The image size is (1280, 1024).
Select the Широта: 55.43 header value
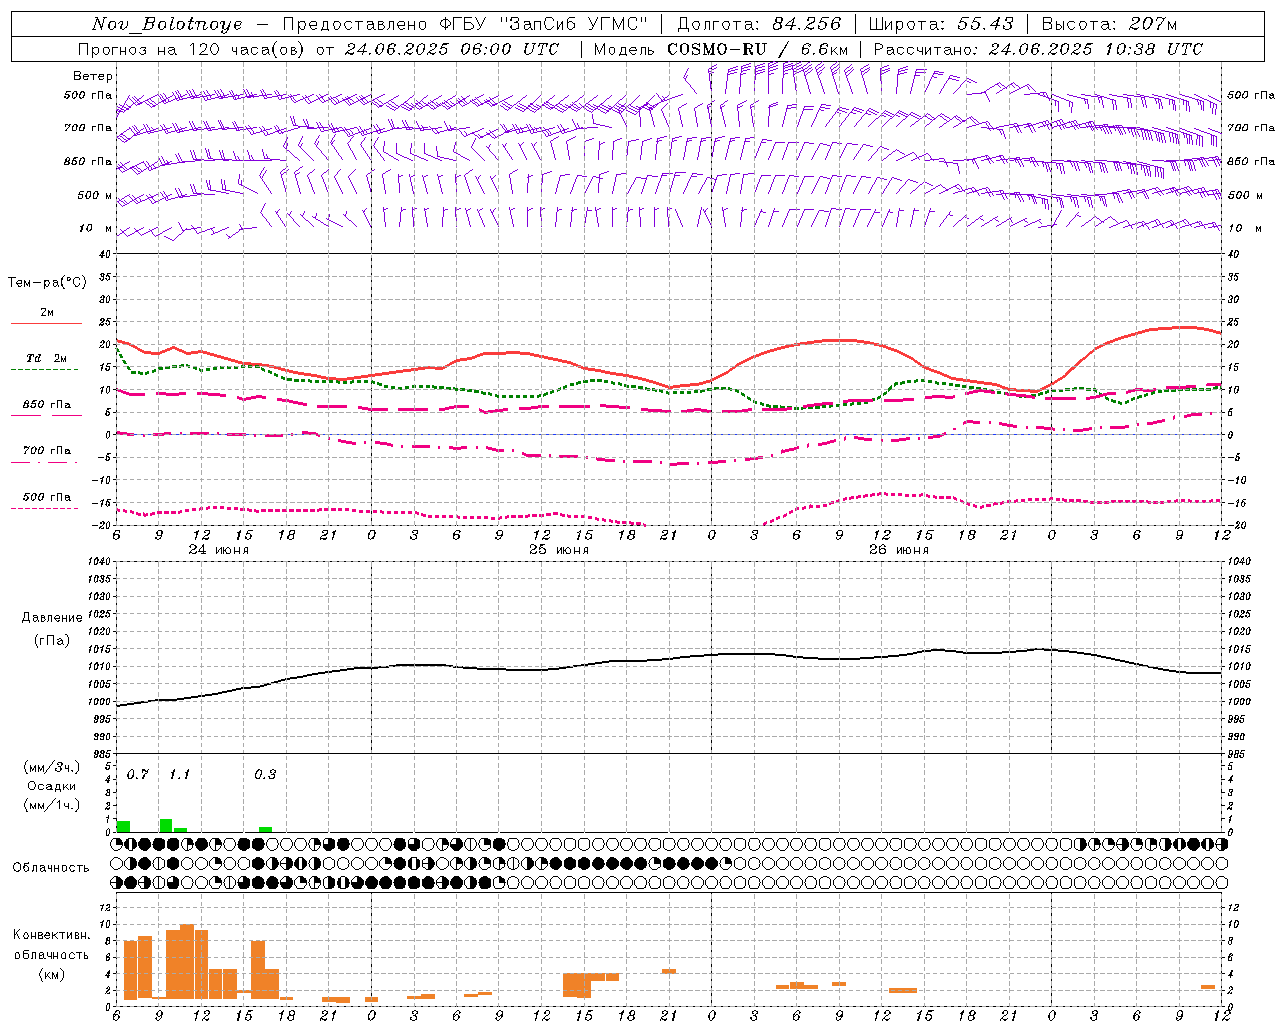coord(941,24)
